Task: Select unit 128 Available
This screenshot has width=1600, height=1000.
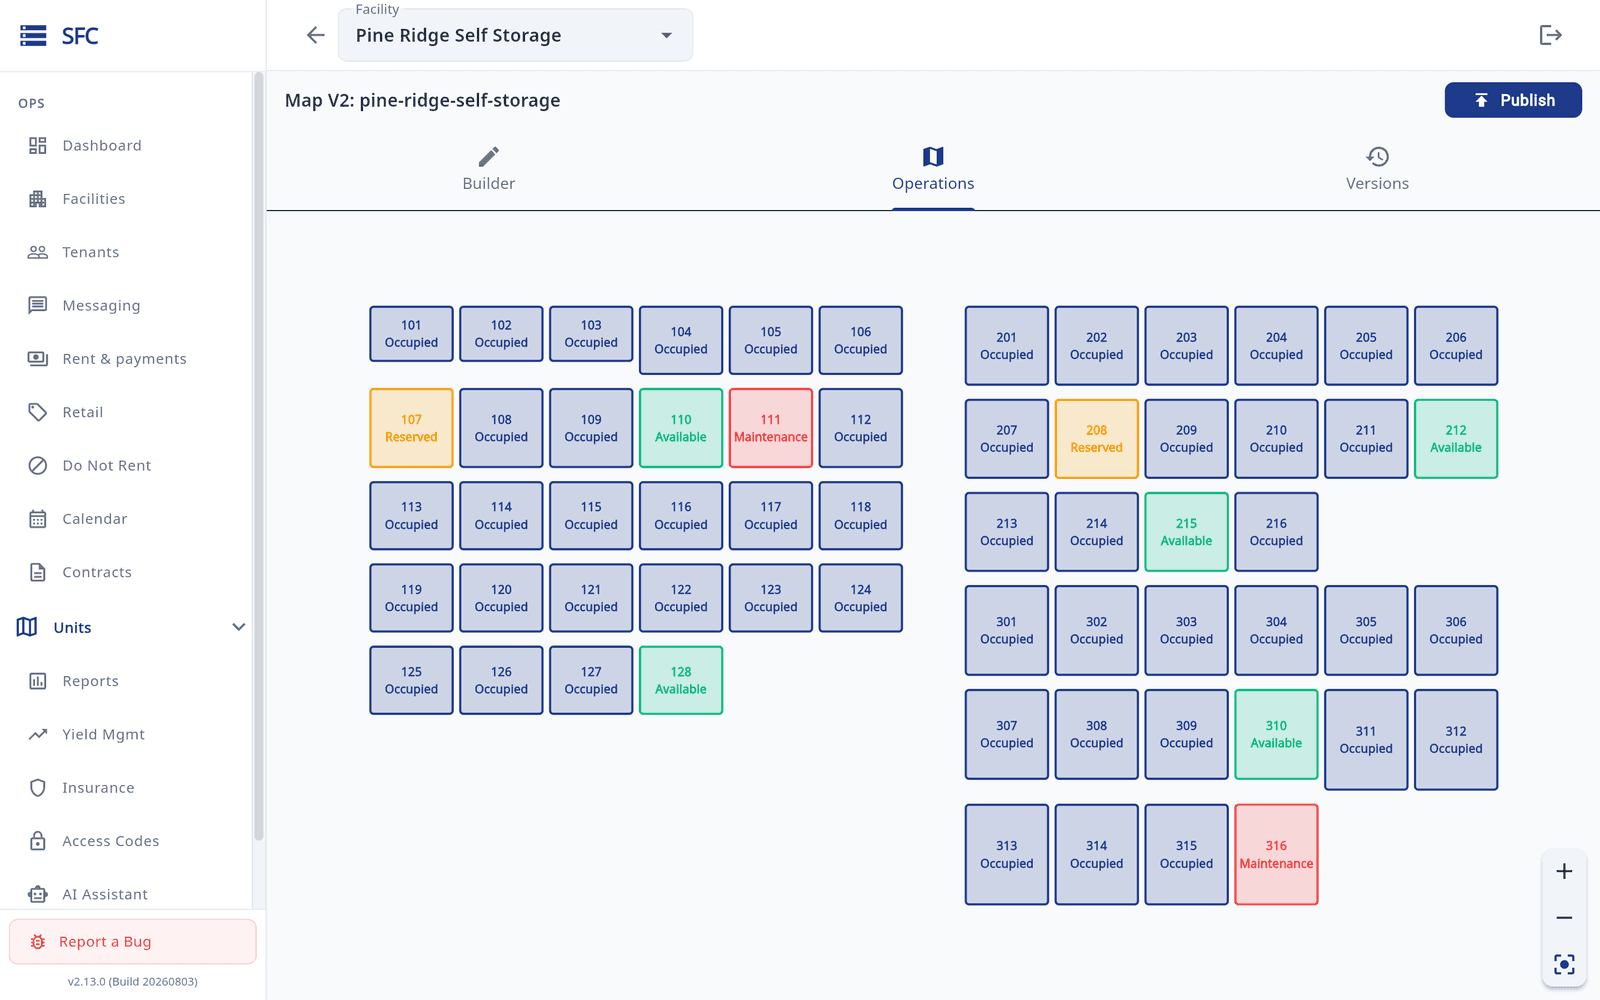Action: click(681, 680)
